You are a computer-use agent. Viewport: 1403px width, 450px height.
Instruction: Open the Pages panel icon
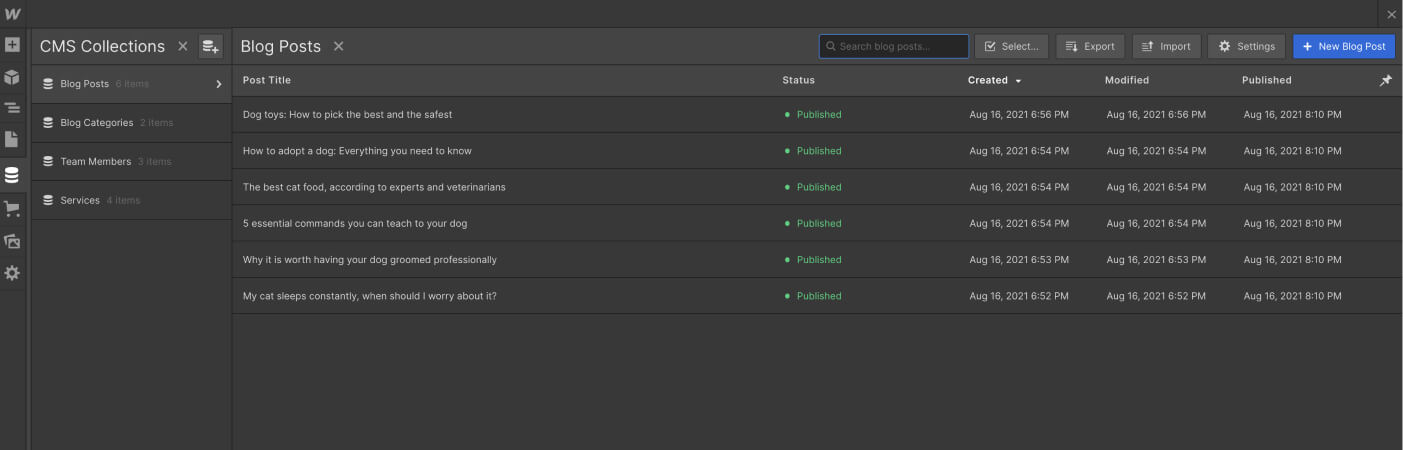tap(12, 139)
